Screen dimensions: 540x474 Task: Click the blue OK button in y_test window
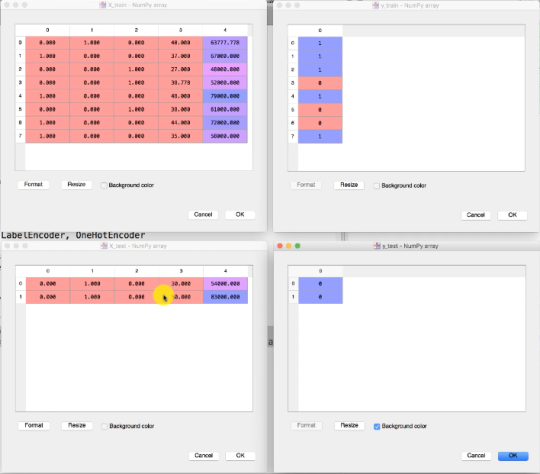pos(513,455)
